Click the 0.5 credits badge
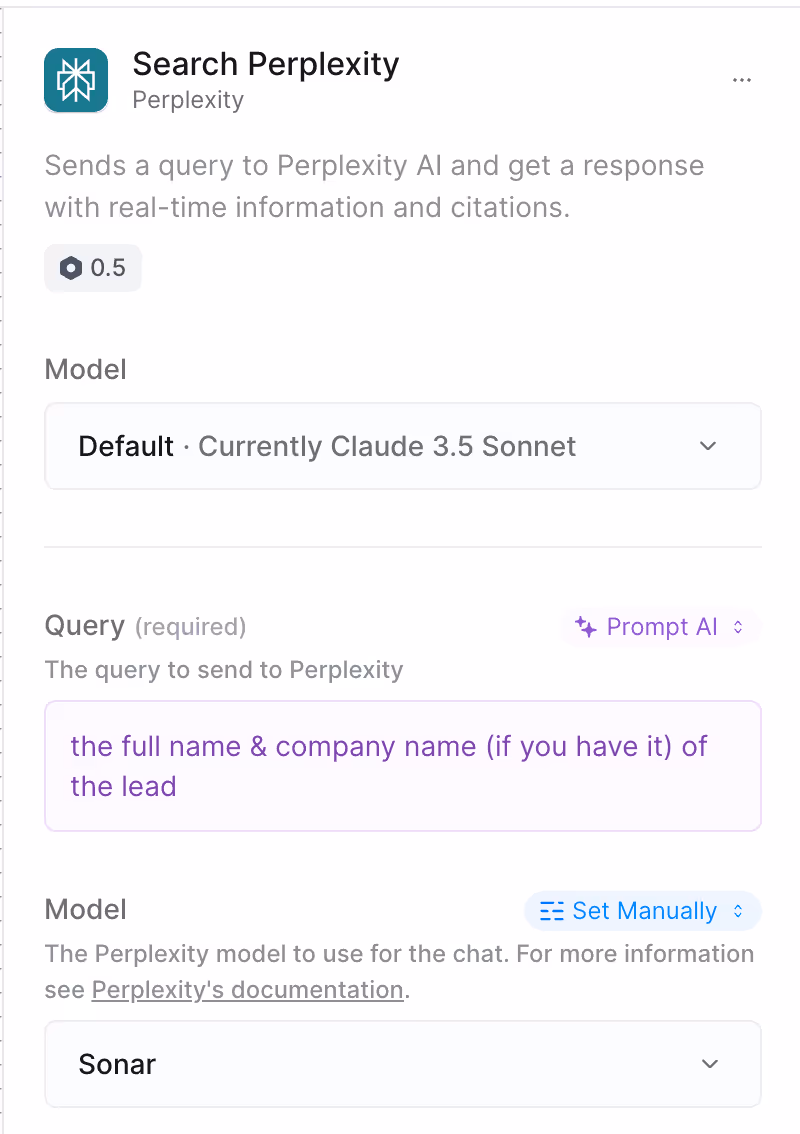This screenshot has width=800, height=1134. (x=93, y=268)
